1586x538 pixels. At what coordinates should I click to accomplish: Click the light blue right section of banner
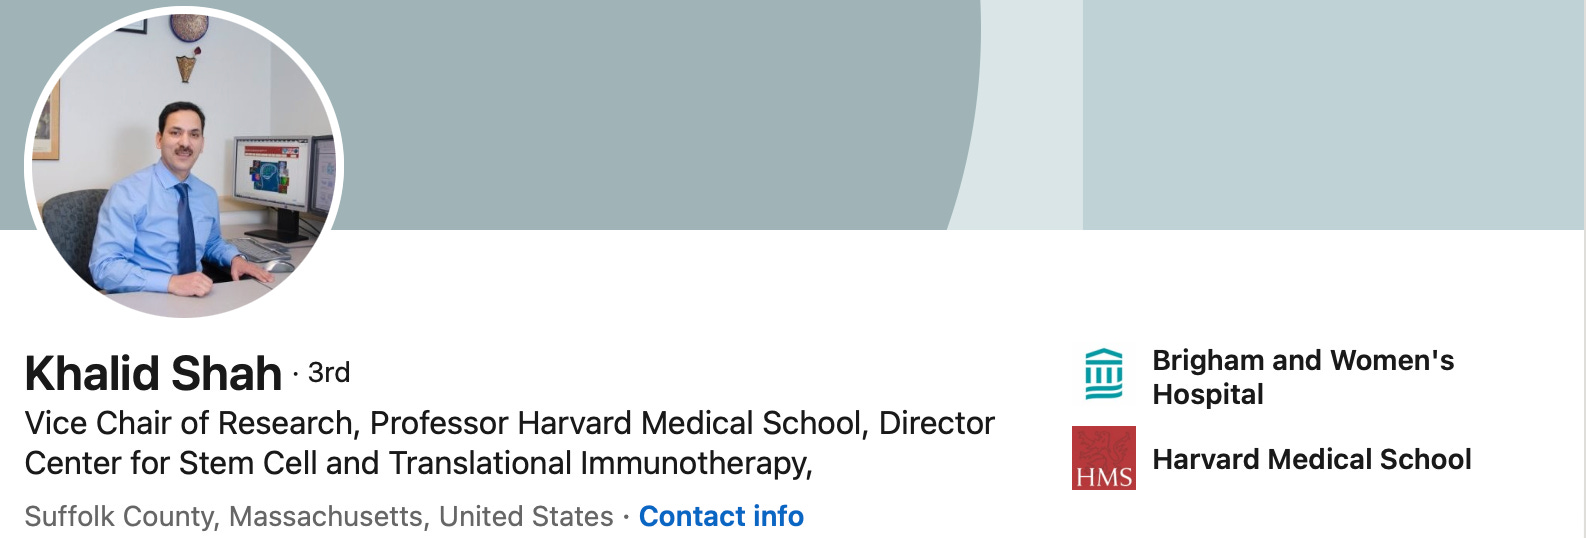pyautogui.click(x=1330, y=110)
